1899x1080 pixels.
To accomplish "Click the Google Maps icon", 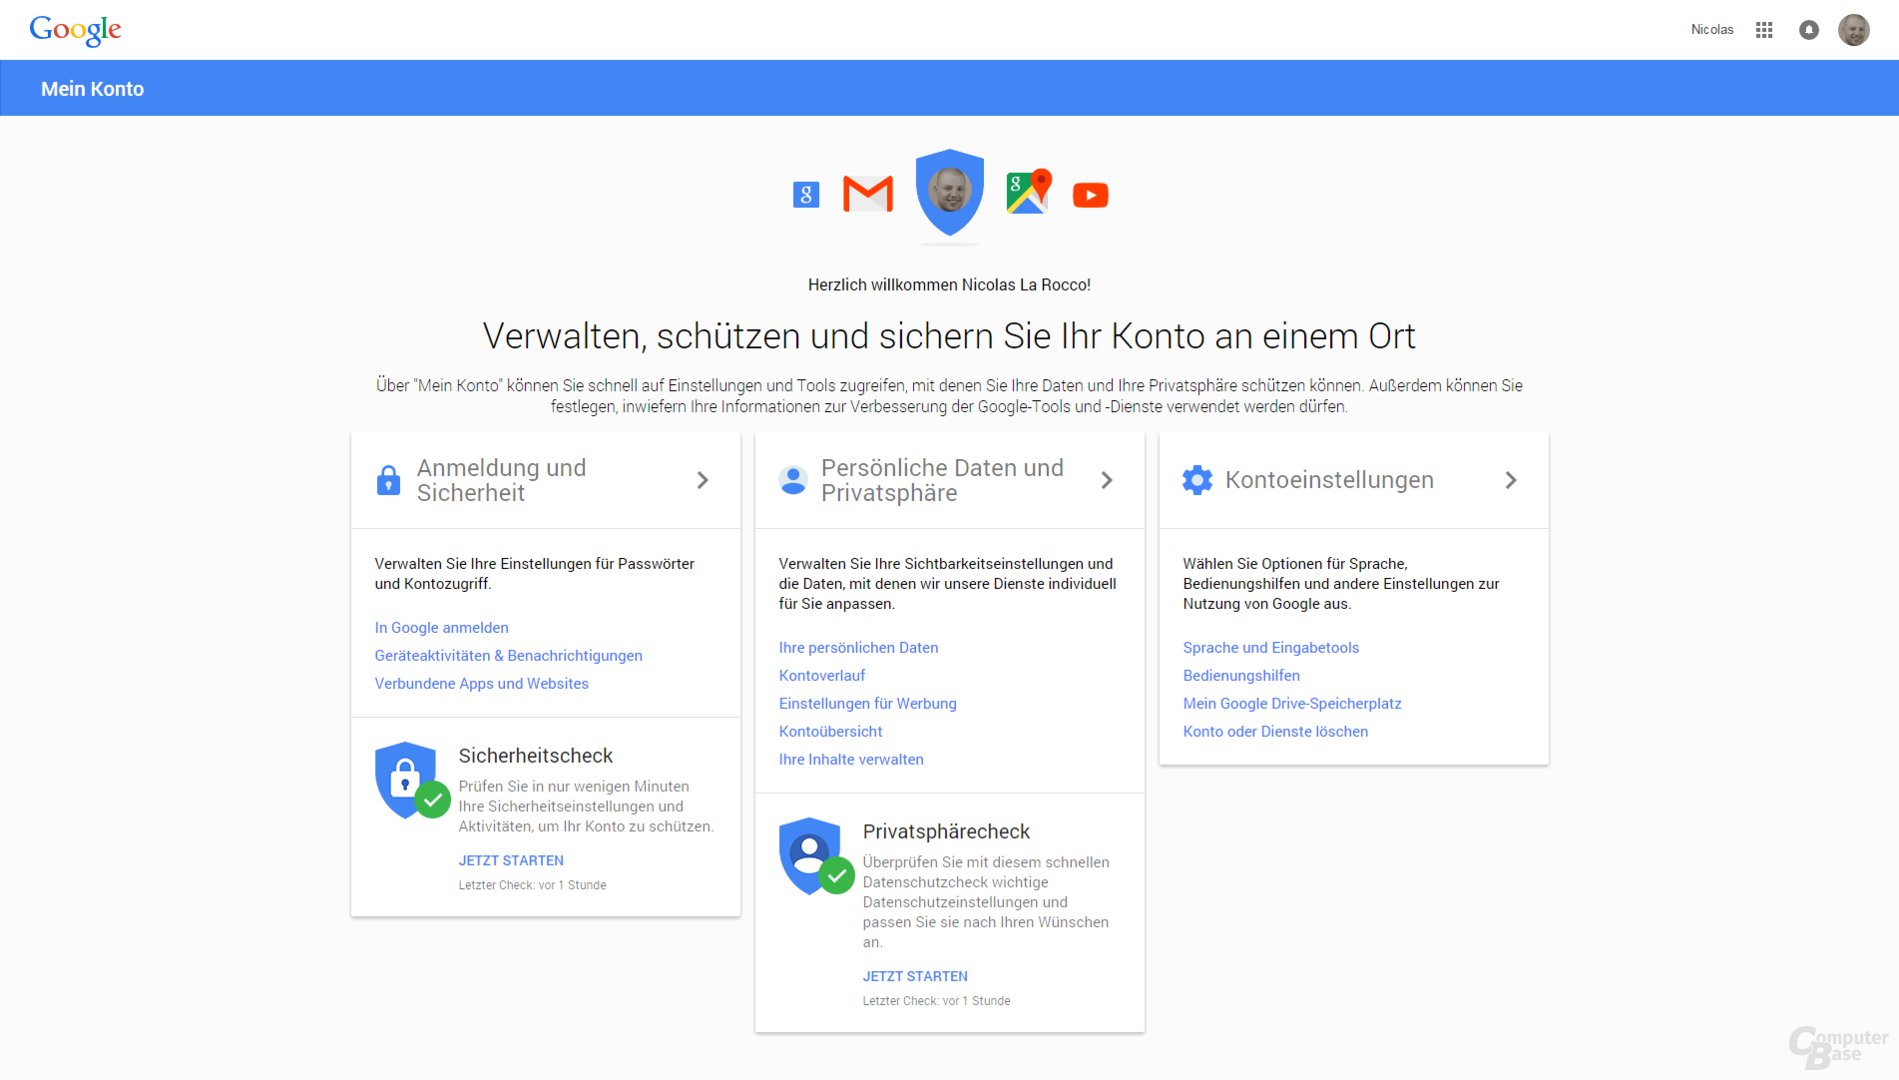I will click(1029, 191).
